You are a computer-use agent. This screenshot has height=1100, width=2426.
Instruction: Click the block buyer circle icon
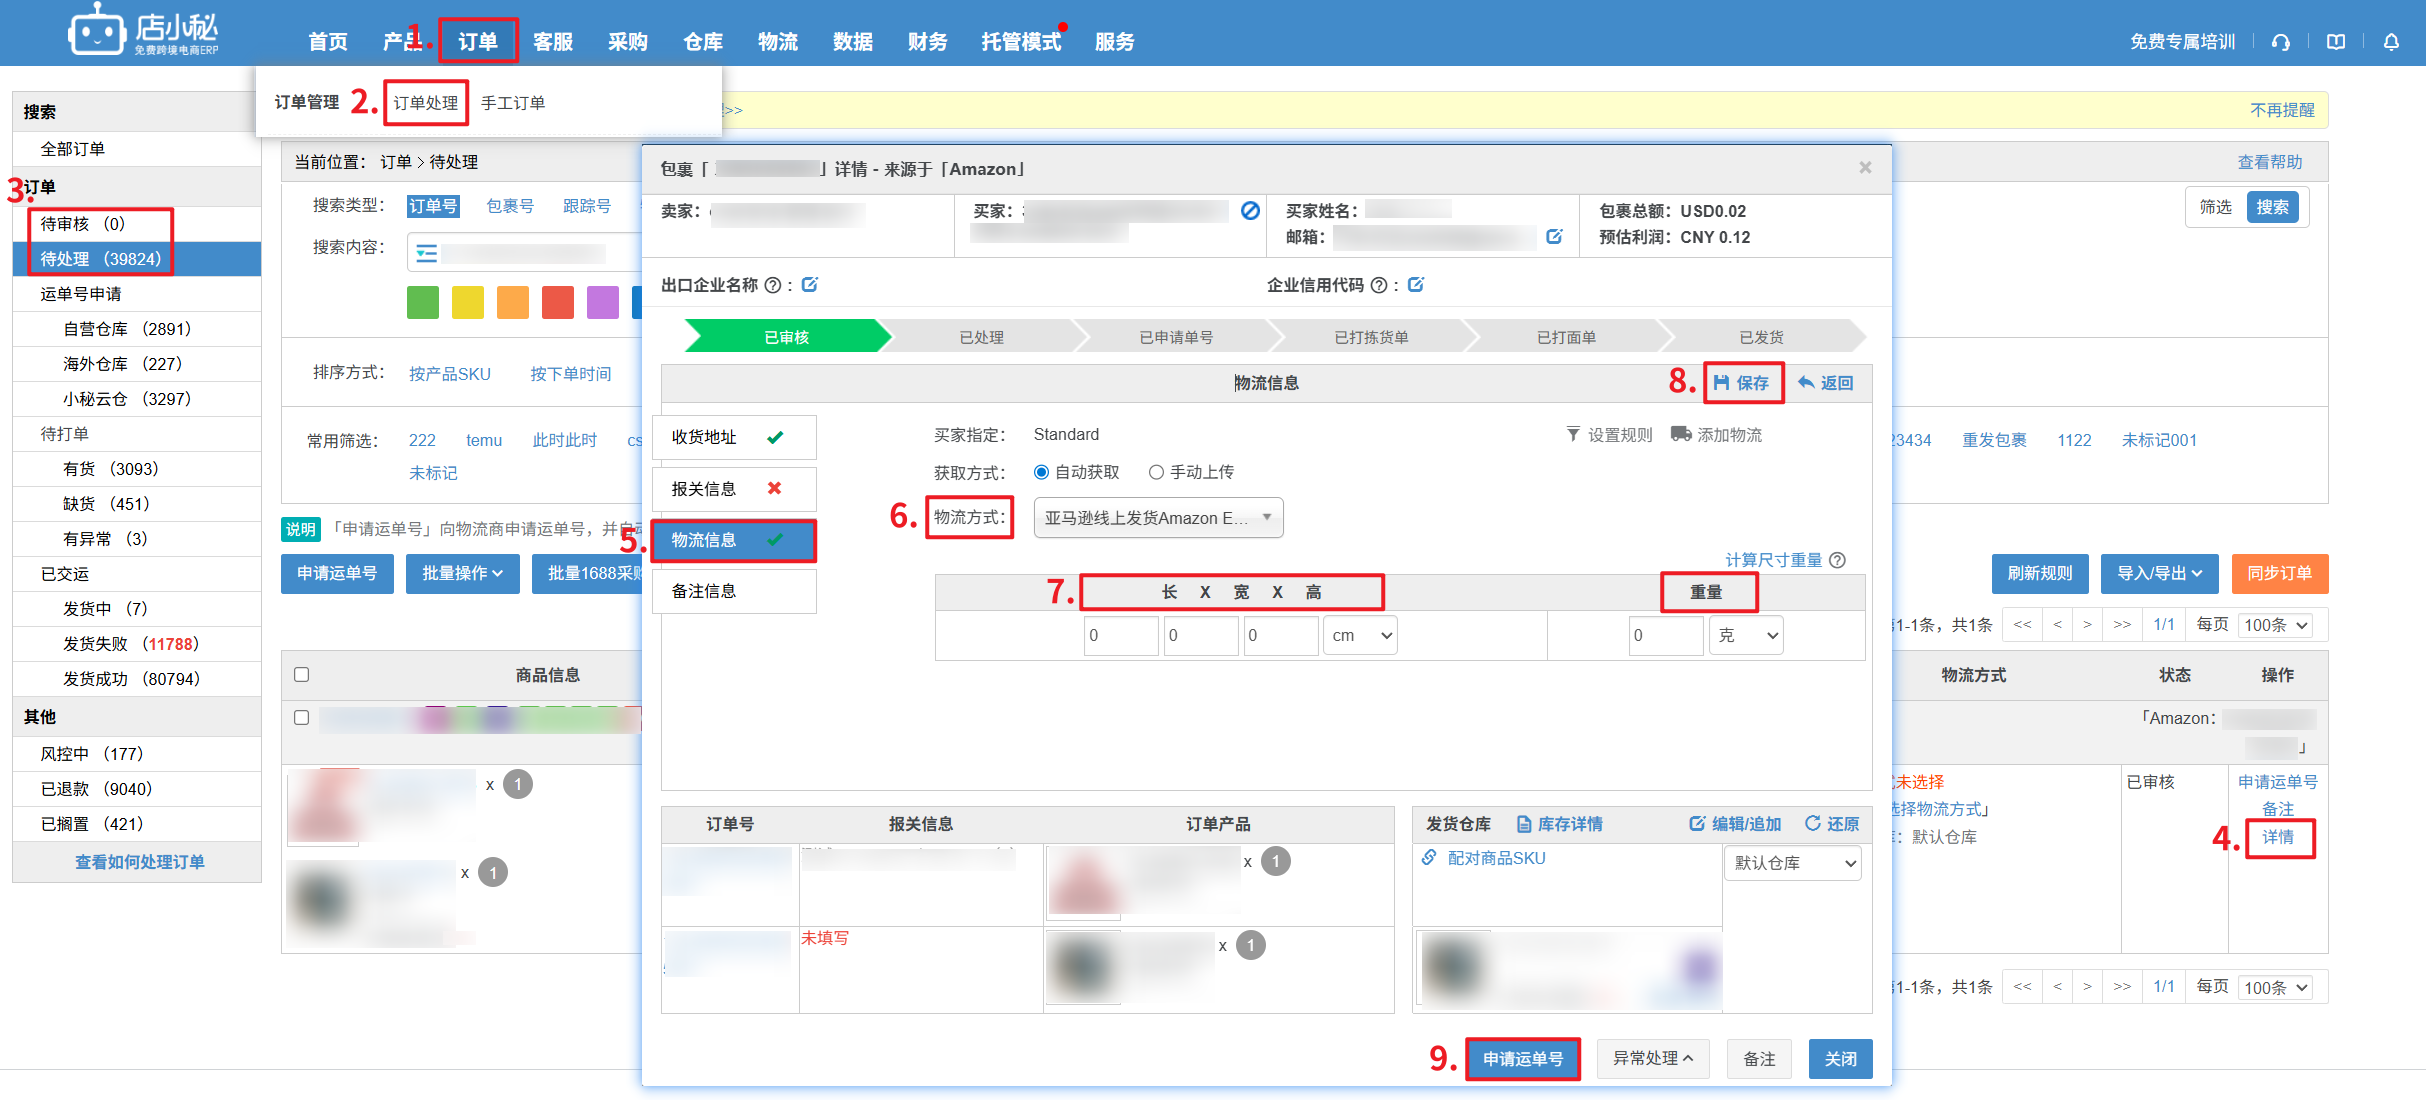pos(1250,210)
